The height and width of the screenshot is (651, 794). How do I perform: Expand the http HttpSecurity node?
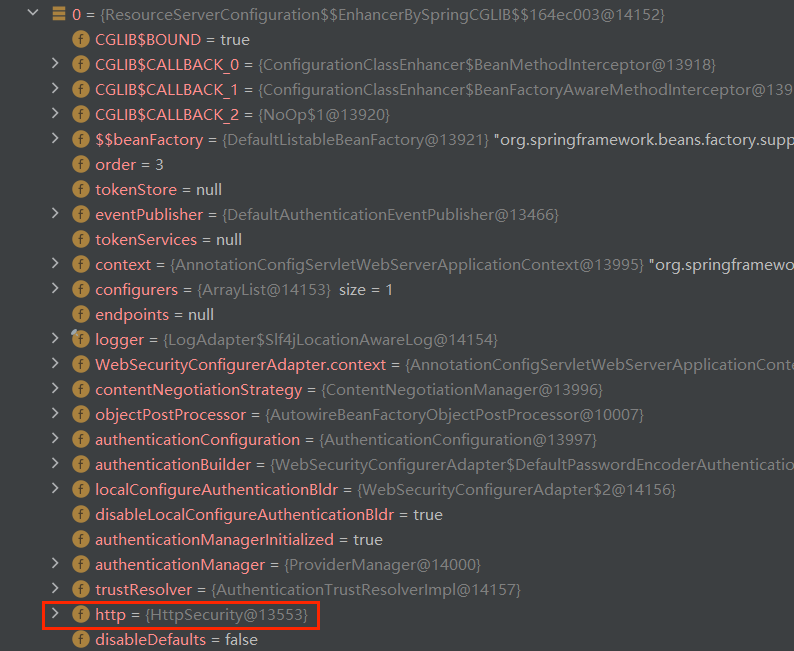pos(56,614)
